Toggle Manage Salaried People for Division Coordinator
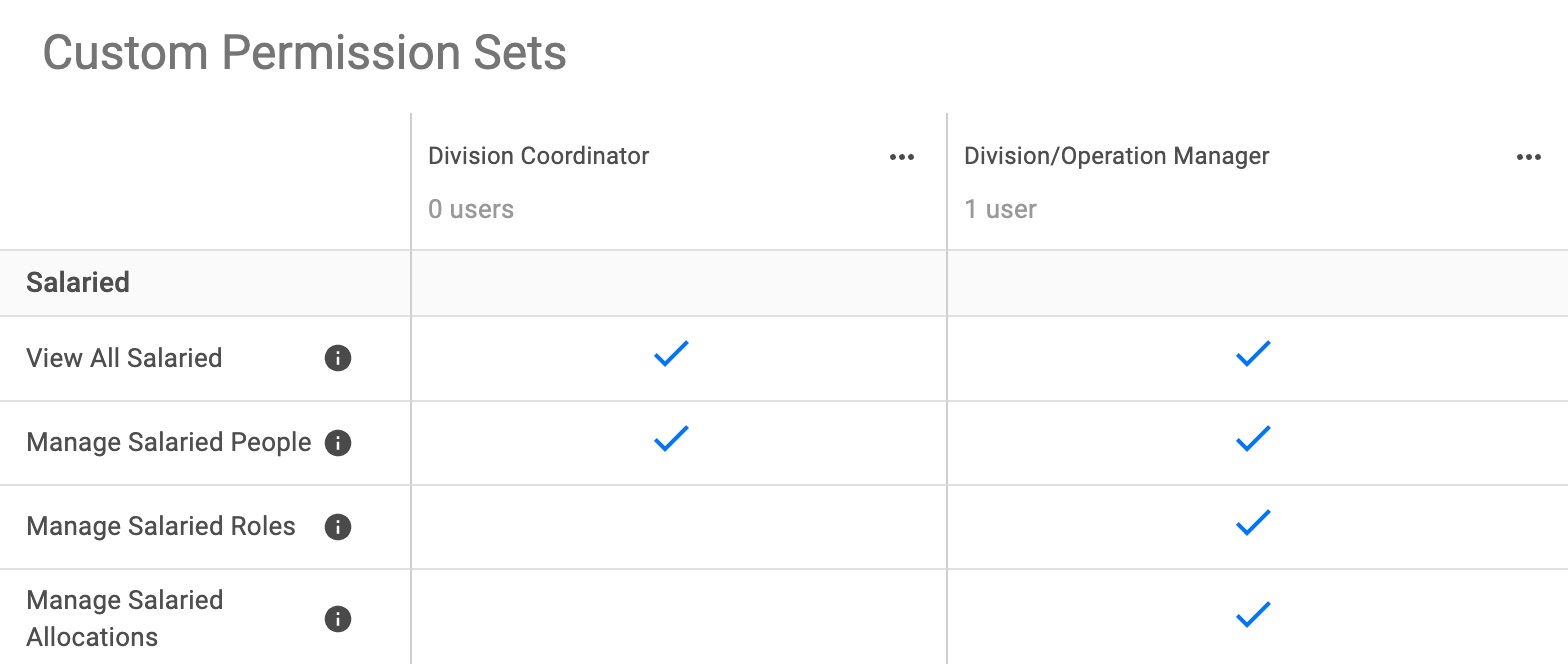The height and width of the screenshot is (664, 1568). [x=671, y=438]
